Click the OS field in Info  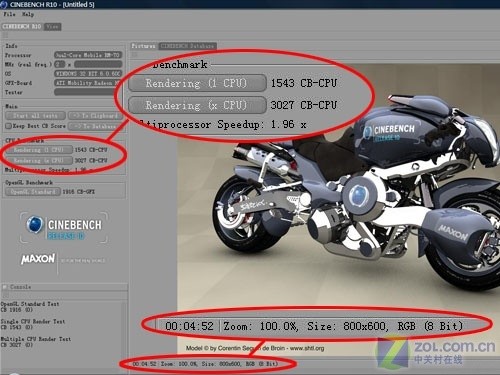(x=88, y=73)
